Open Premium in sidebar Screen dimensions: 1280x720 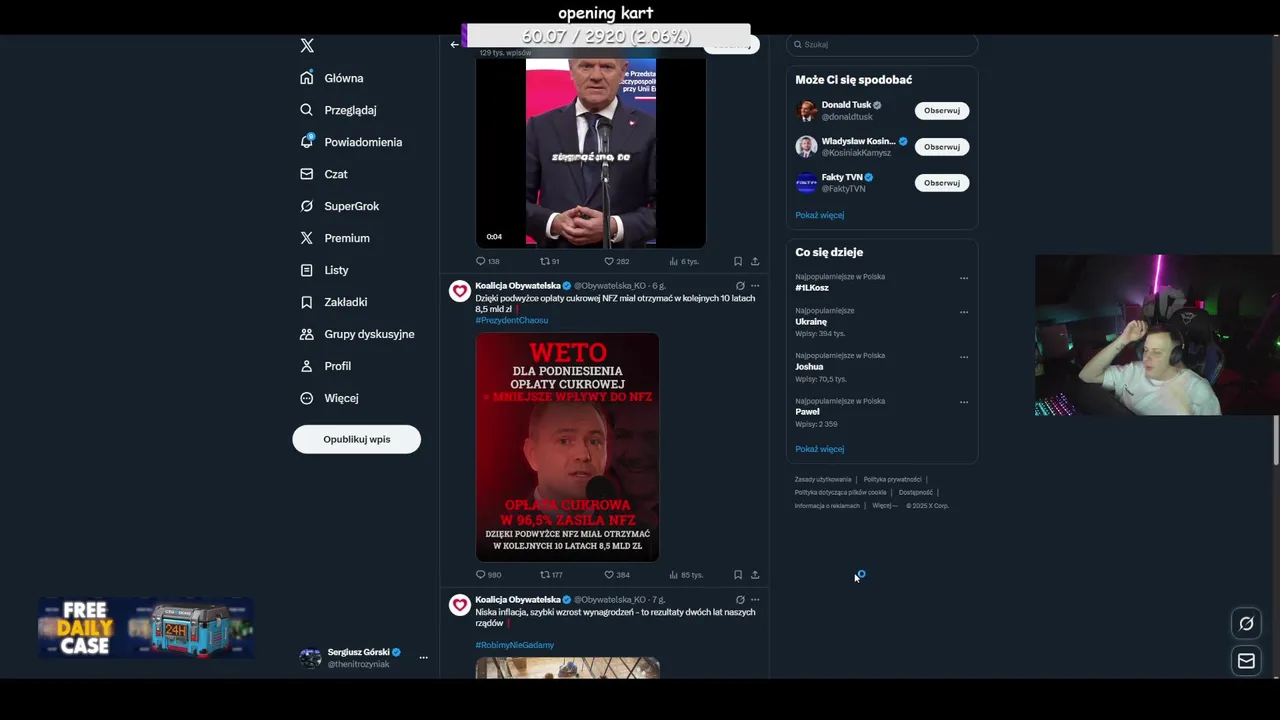335,238
